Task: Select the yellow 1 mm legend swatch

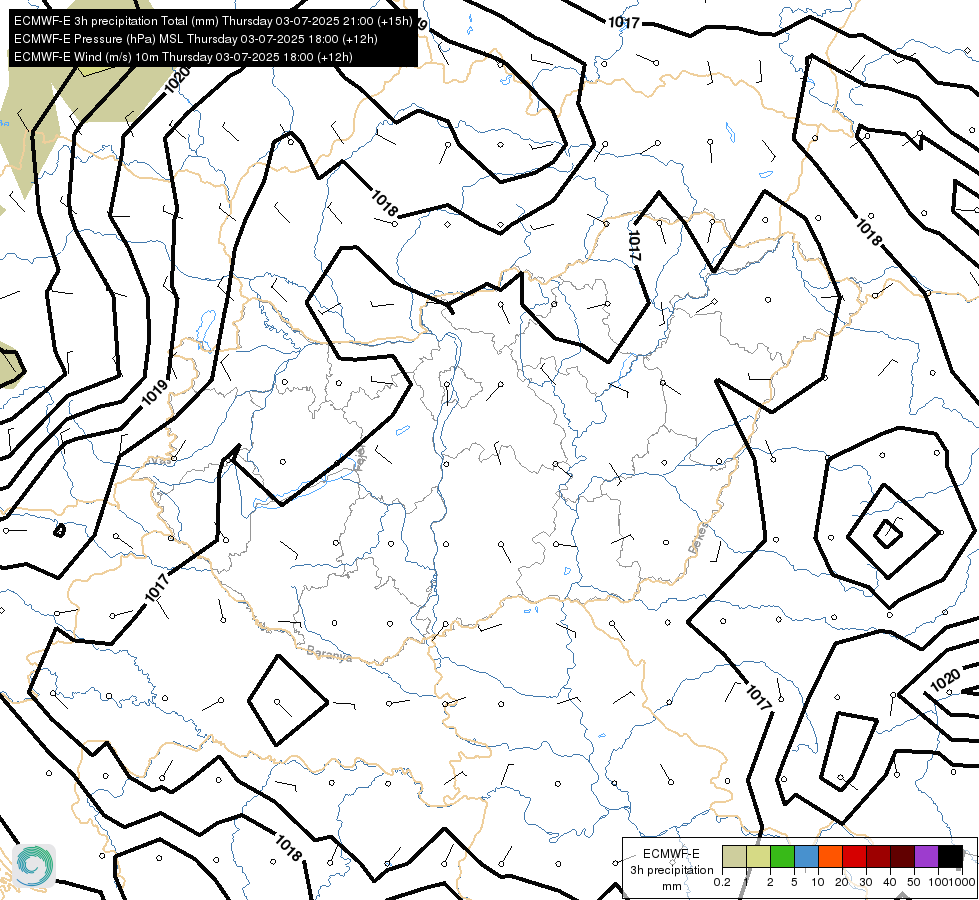Action: pos(758,857)
